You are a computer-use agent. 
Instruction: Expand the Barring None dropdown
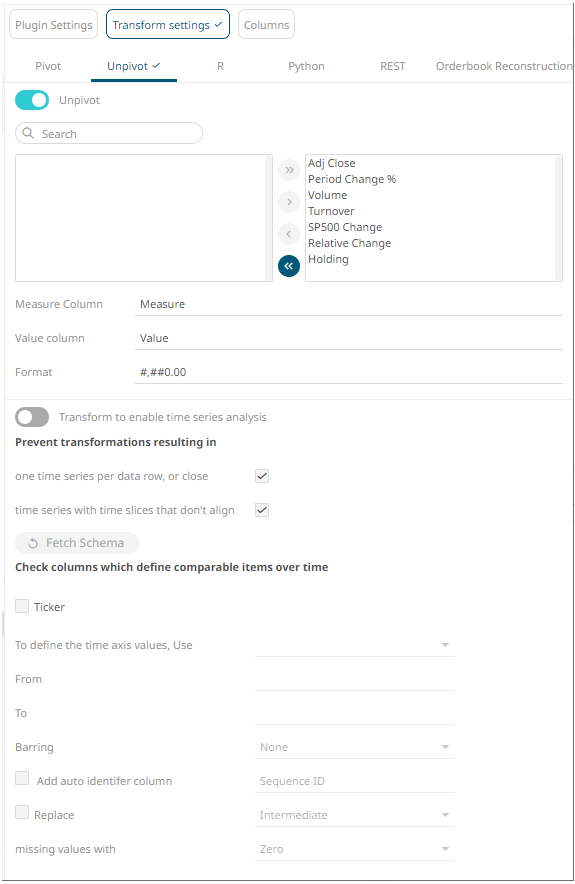355,747
